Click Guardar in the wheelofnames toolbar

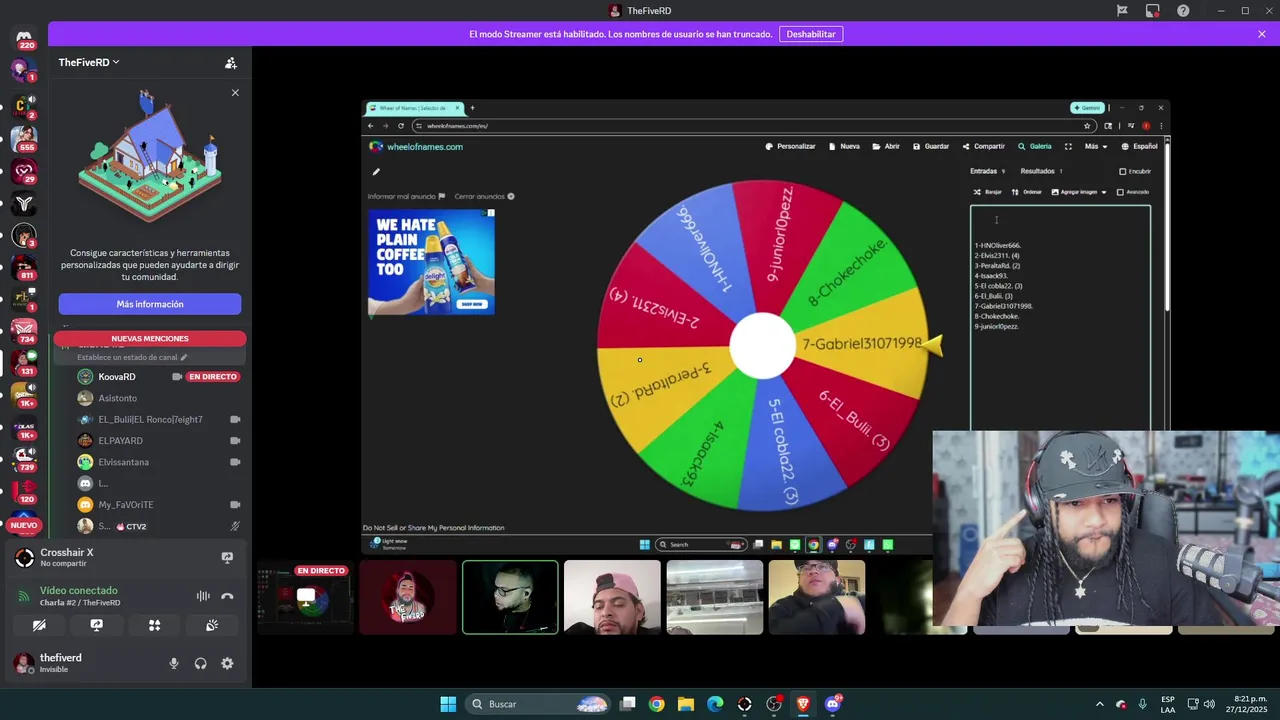[930, 146]
